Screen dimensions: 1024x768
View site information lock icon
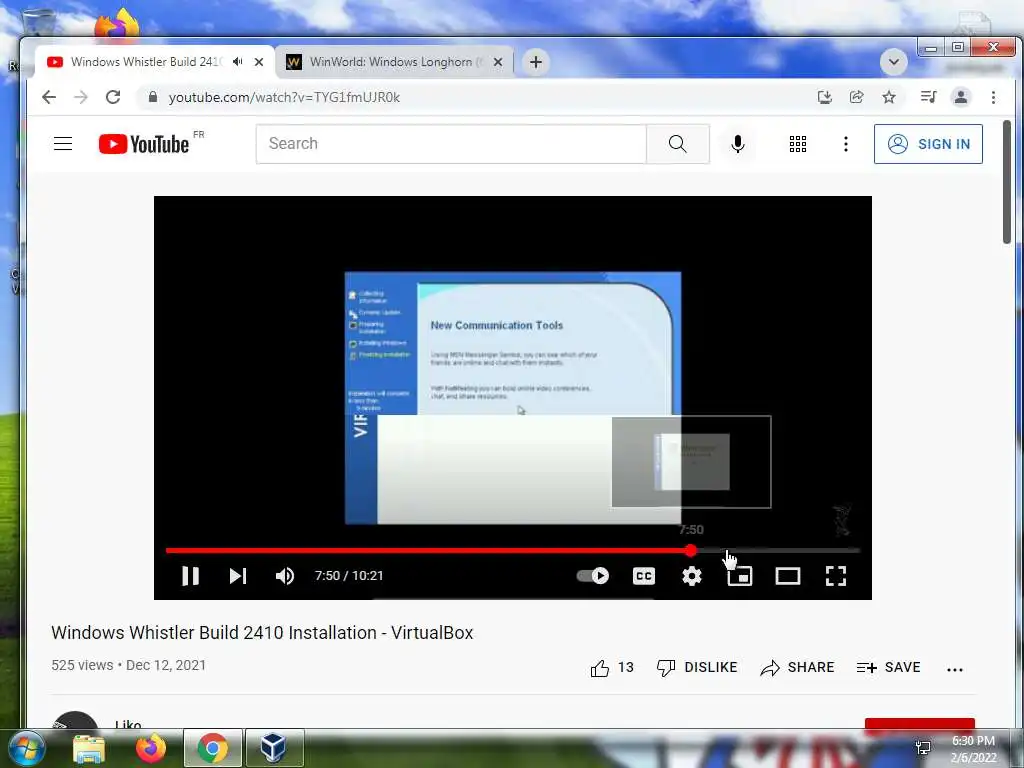(153, 97)
